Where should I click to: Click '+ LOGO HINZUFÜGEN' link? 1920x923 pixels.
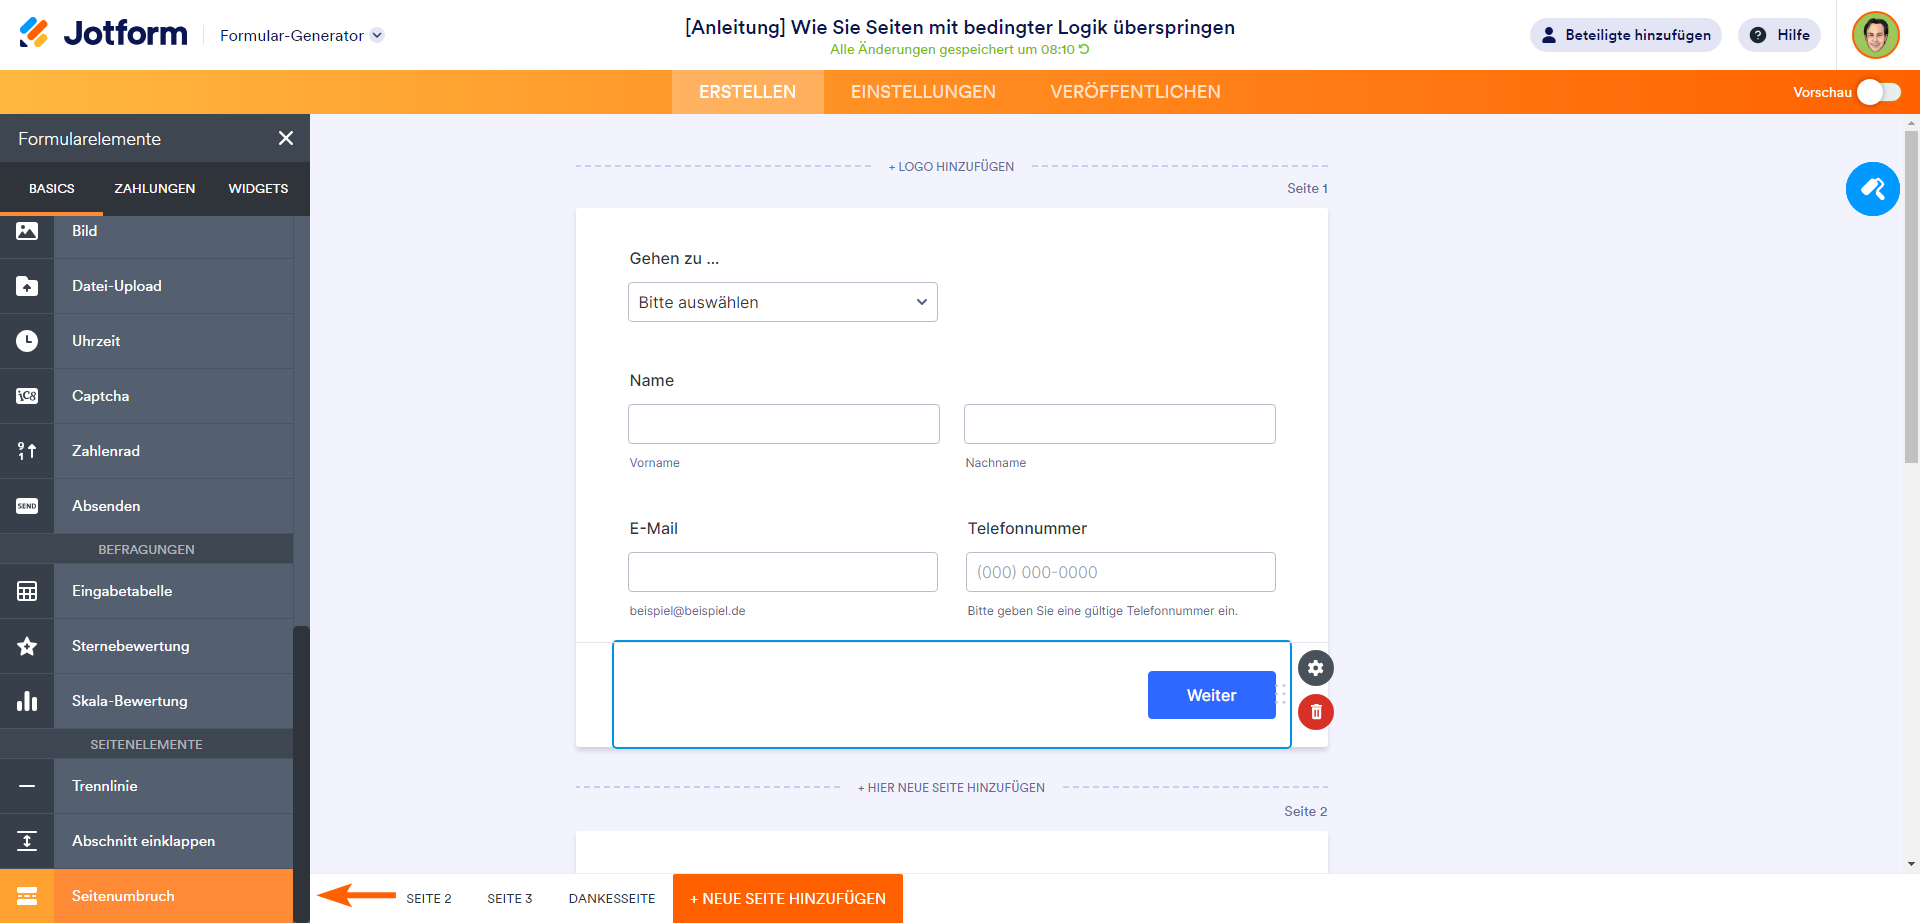[951, 167]
